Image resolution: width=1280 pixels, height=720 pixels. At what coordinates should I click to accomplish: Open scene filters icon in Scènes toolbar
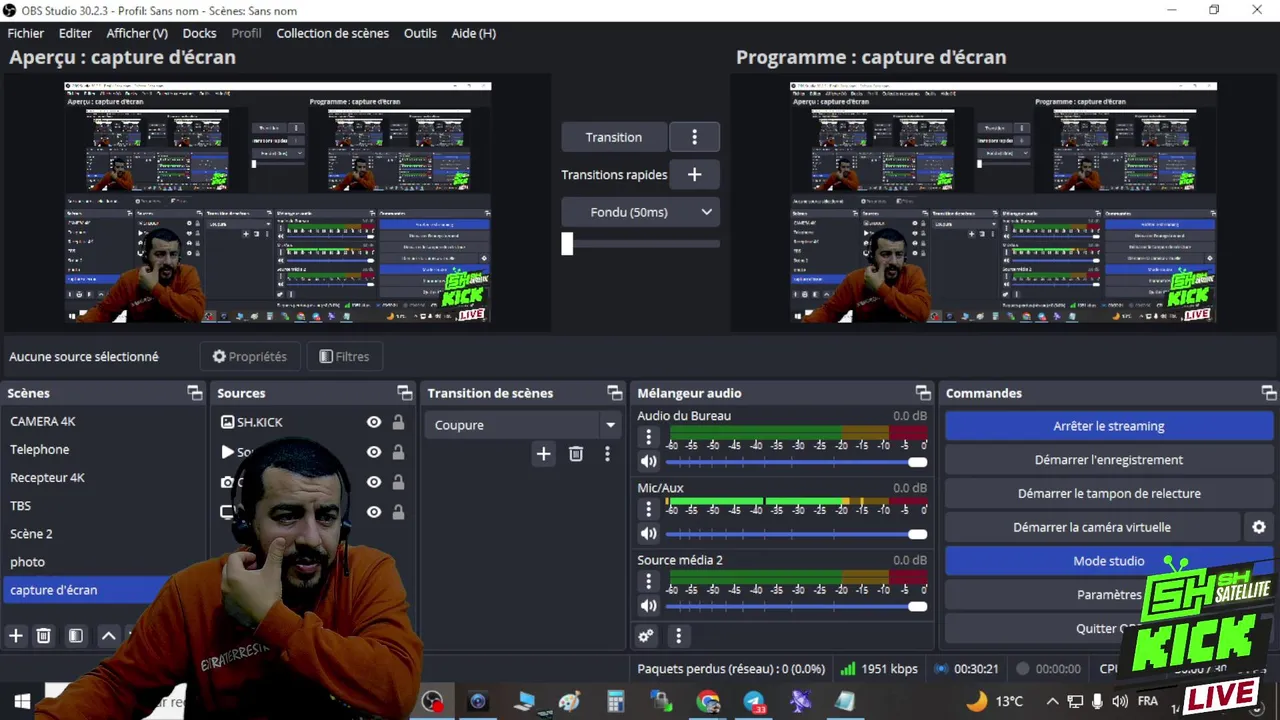[x=76, y=636]
